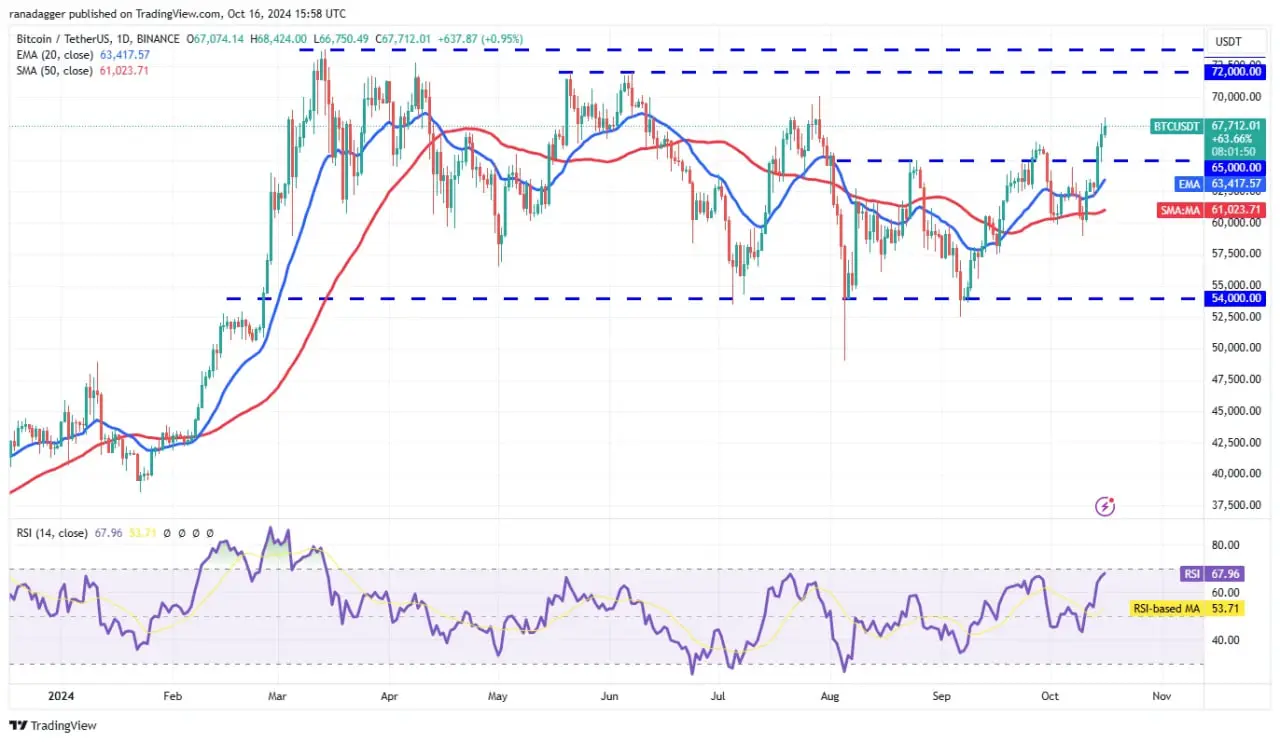Click the purple RSI axis label
This screenshot has width=1280, height=742.
tap(1192, 574)
